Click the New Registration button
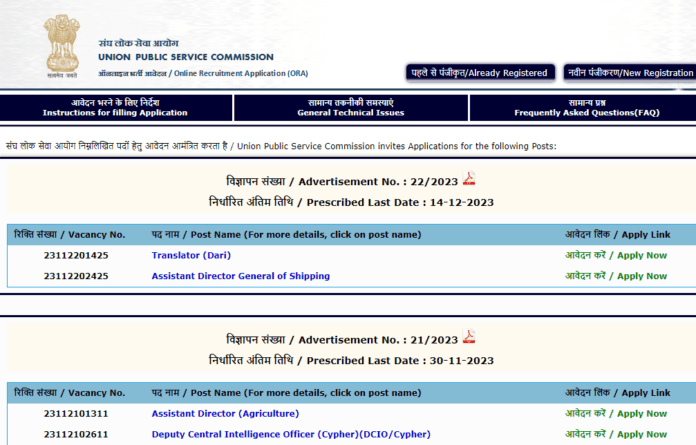This screenshot has width=696, height=445. click(630, 73)
